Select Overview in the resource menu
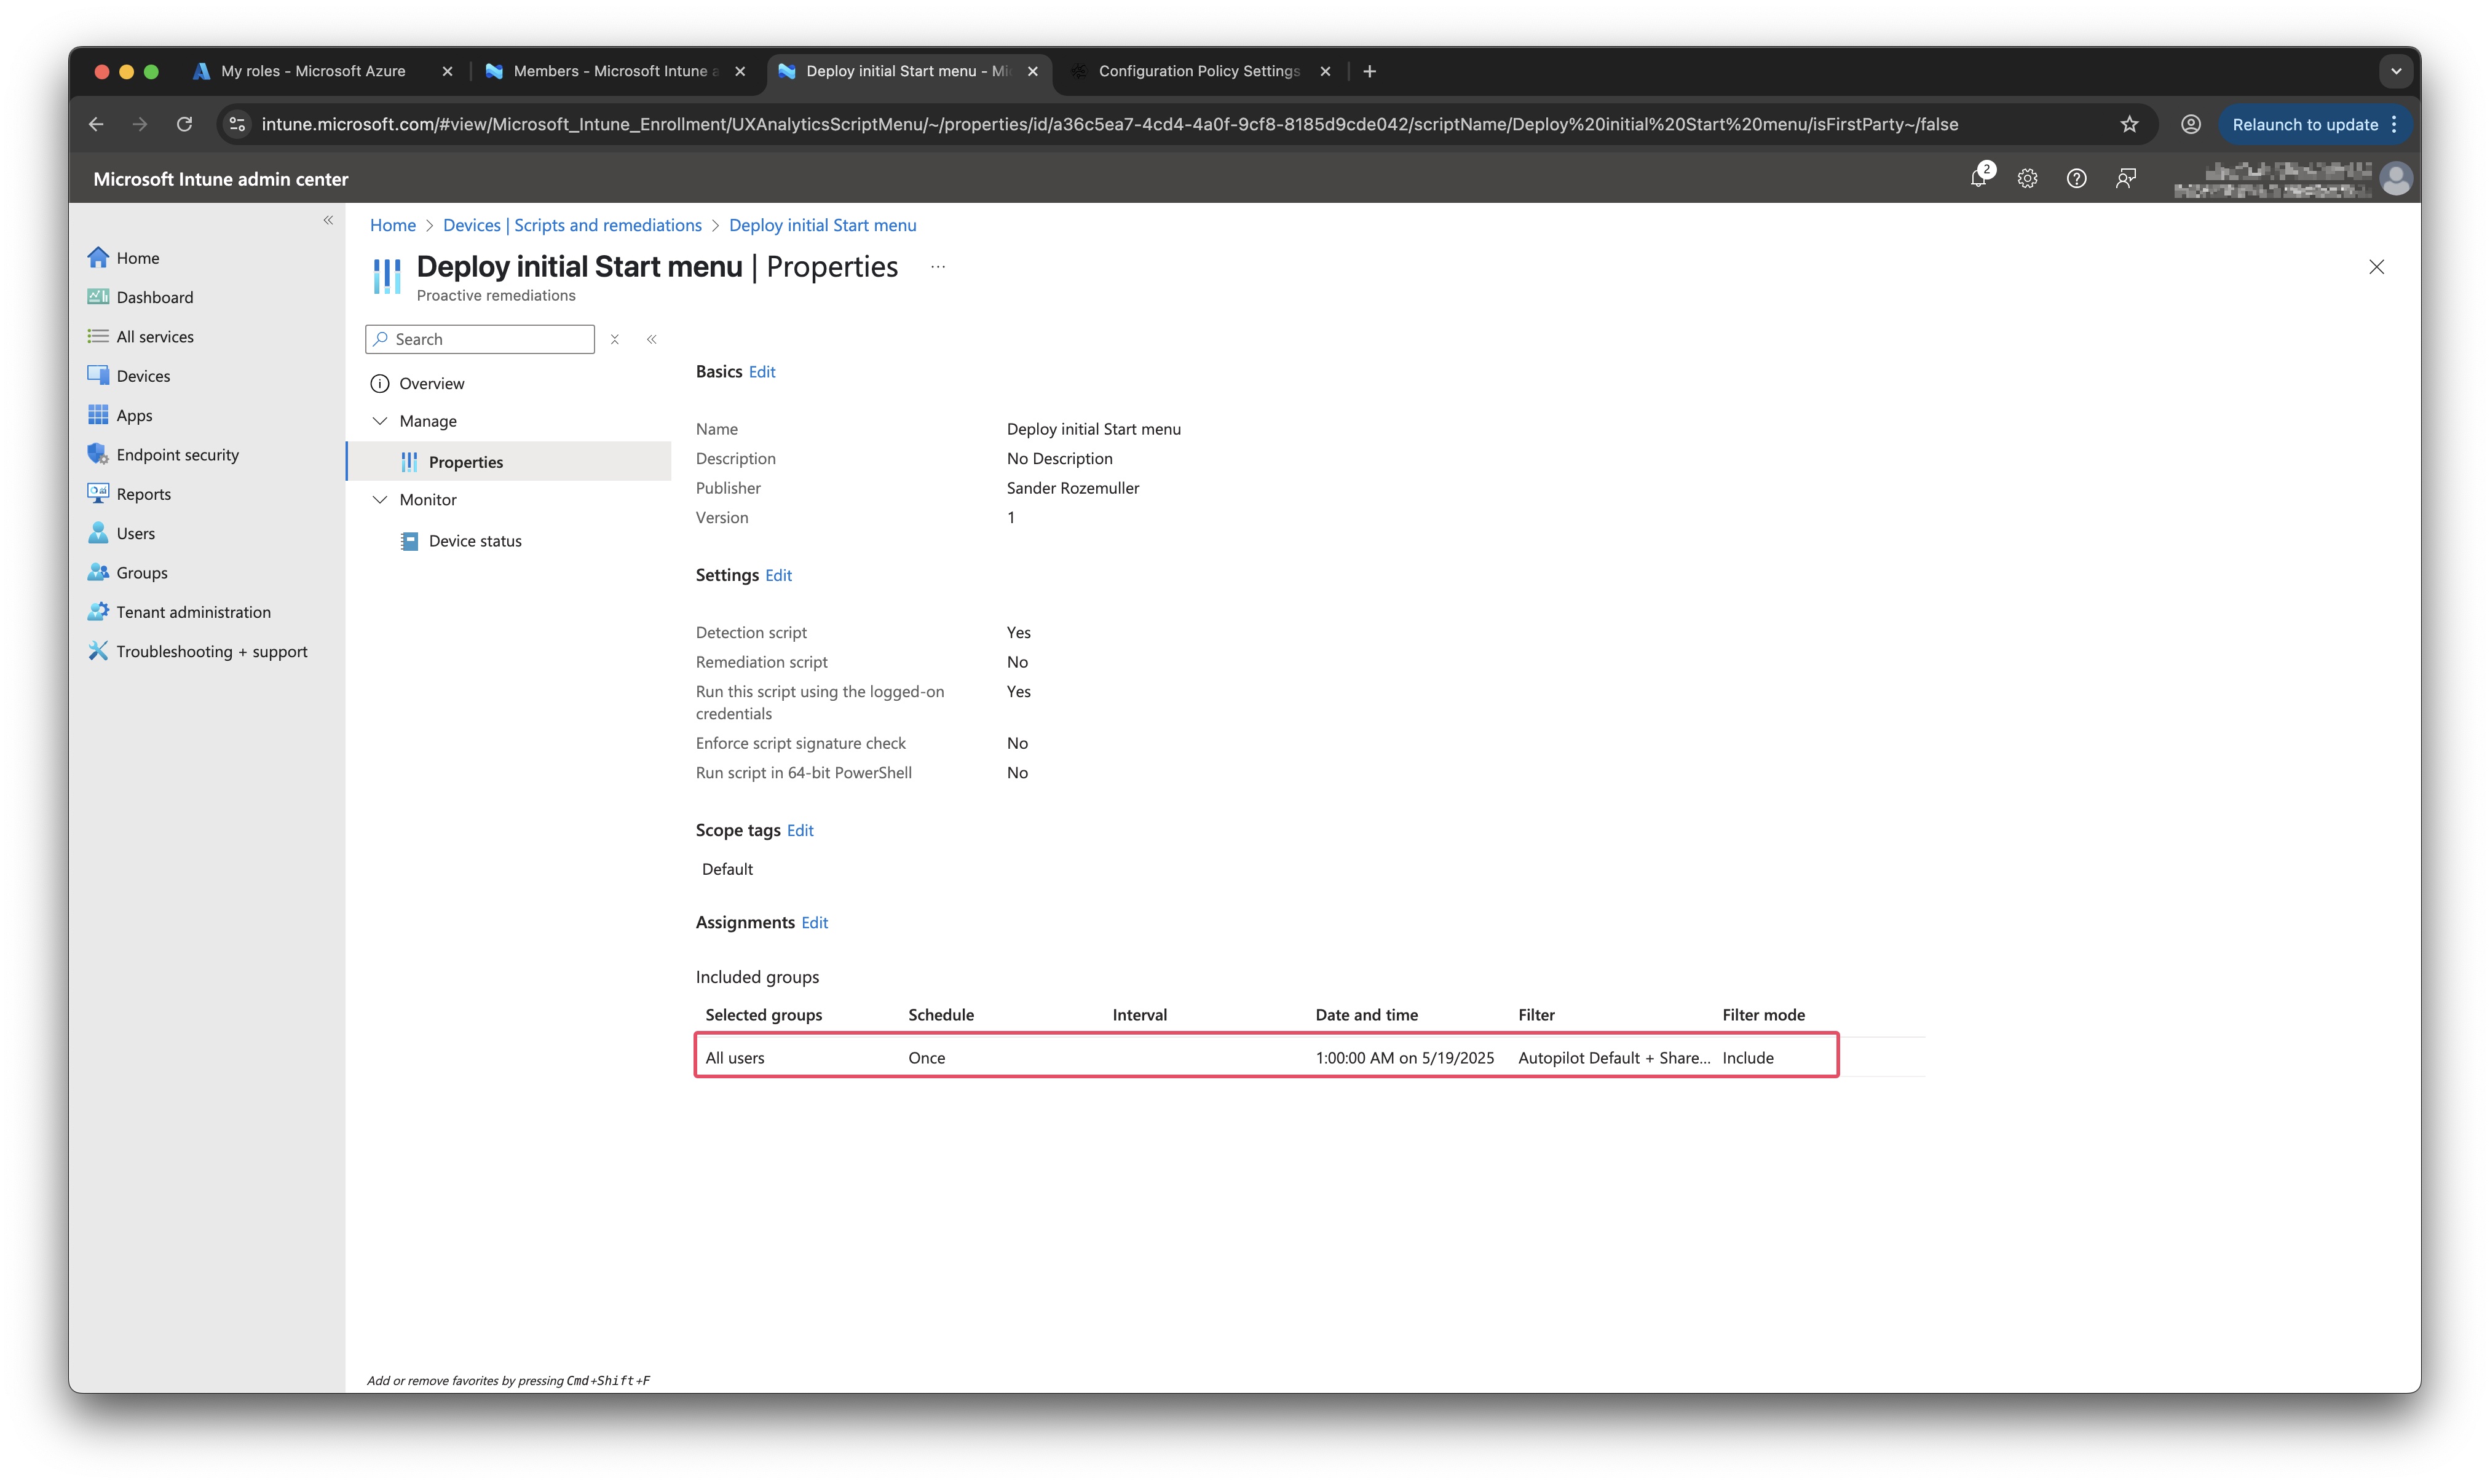Image resolution: width=2490 pixels, height=1484 pixels. [x=431, y=384]
